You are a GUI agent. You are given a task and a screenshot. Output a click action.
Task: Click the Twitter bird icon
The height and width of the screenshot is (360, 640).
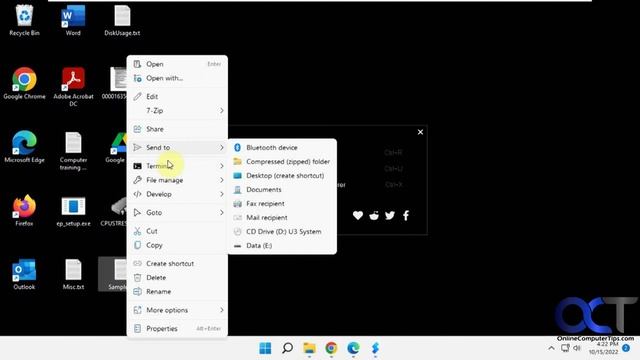(390, 216)
